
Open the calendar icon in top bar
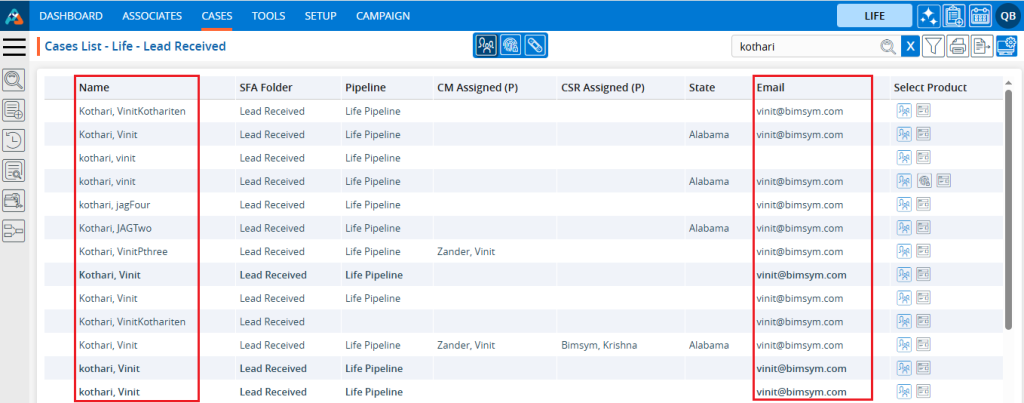tap(980, 16)
